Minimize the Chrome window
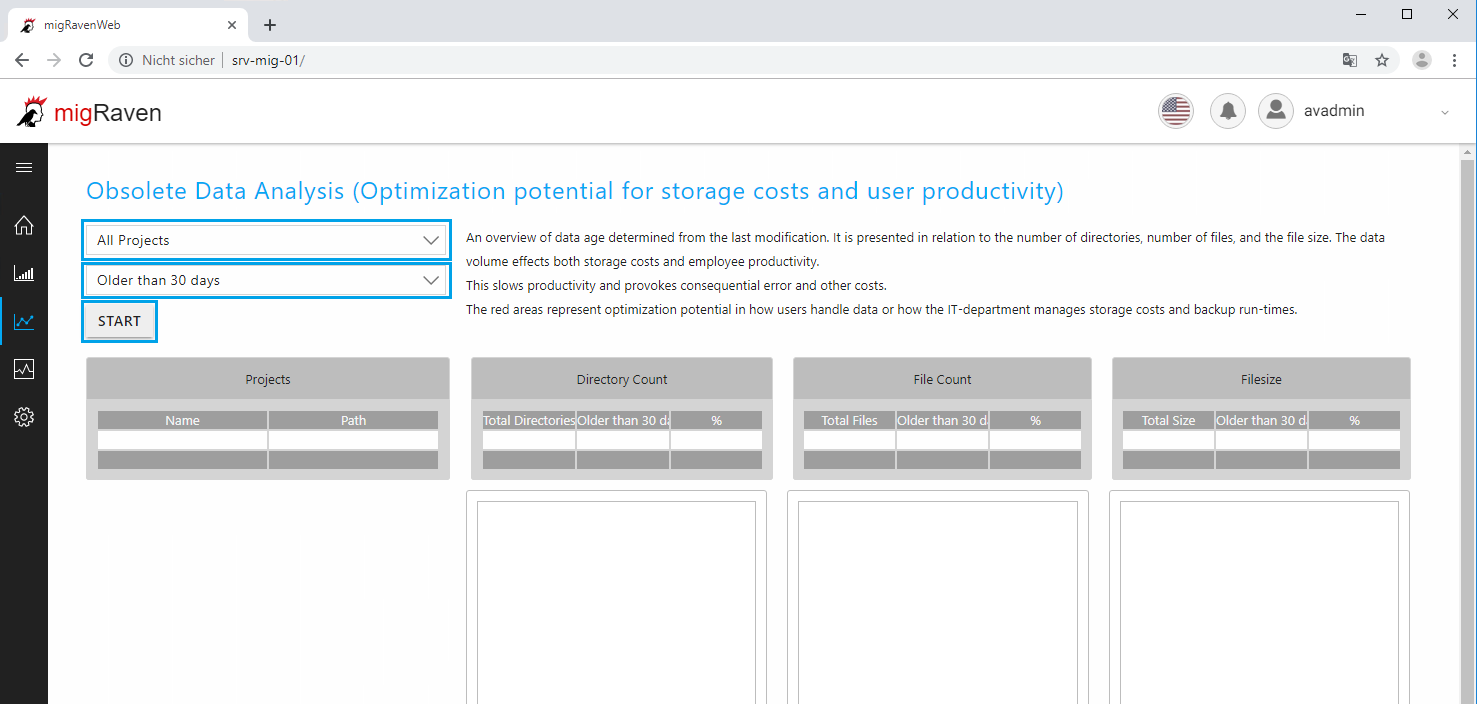Screen dimensions: 1477x704 coord(1361,14)
